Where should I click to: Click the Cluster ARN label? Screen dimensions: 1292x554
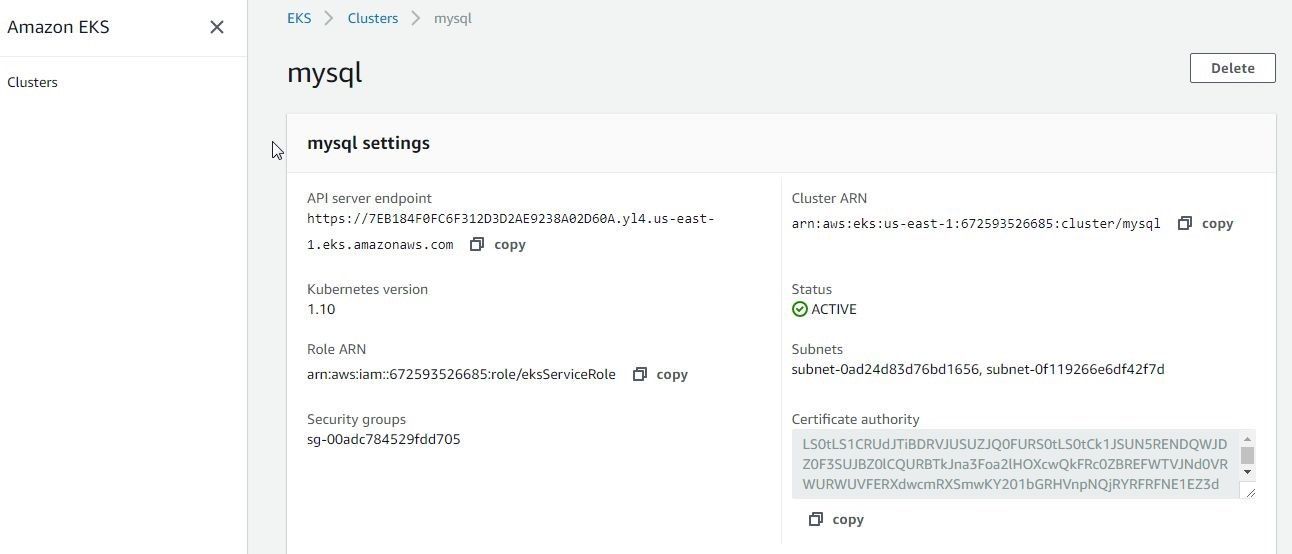point(829,198)
